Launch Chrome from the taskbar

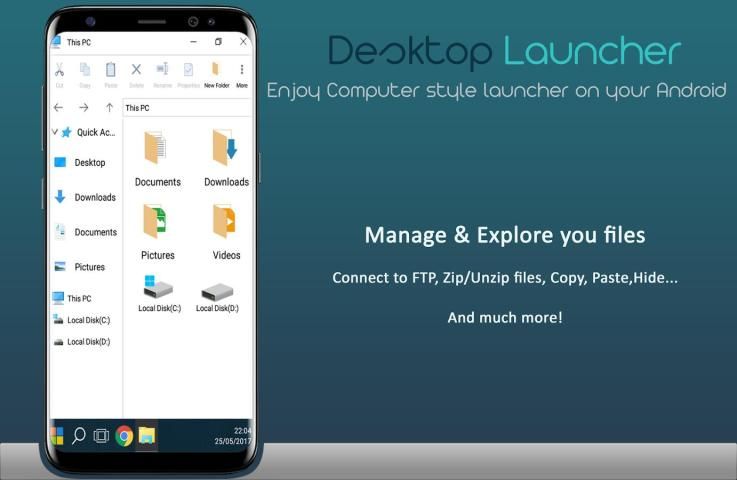[124, 436]
